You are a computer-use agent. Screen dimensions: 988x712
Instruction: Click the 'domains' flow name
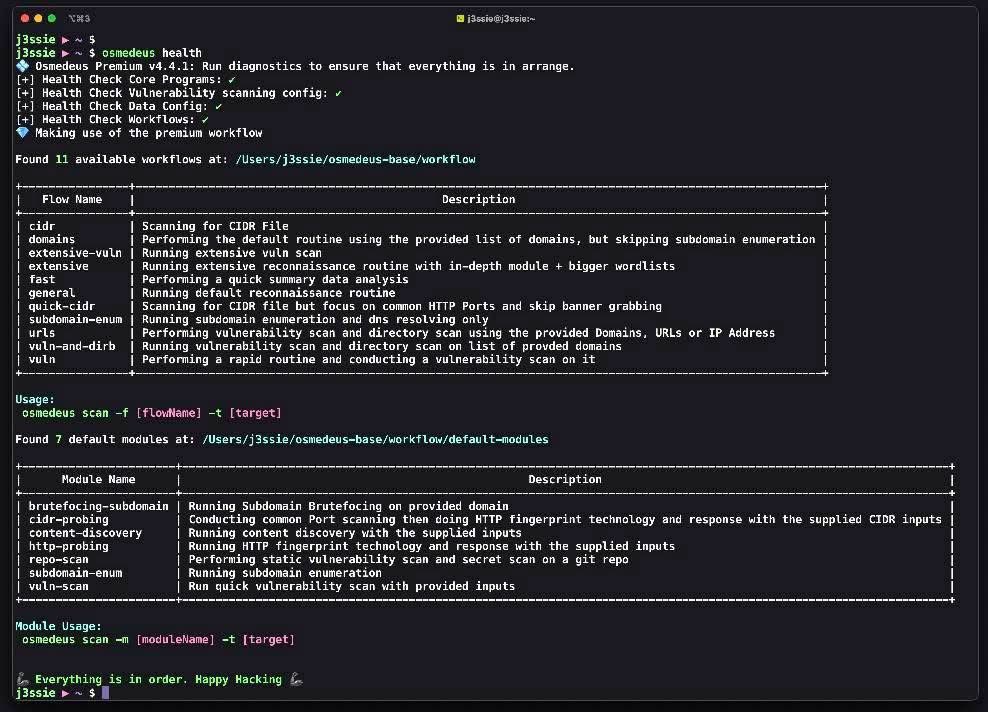(x=52, y=239)
